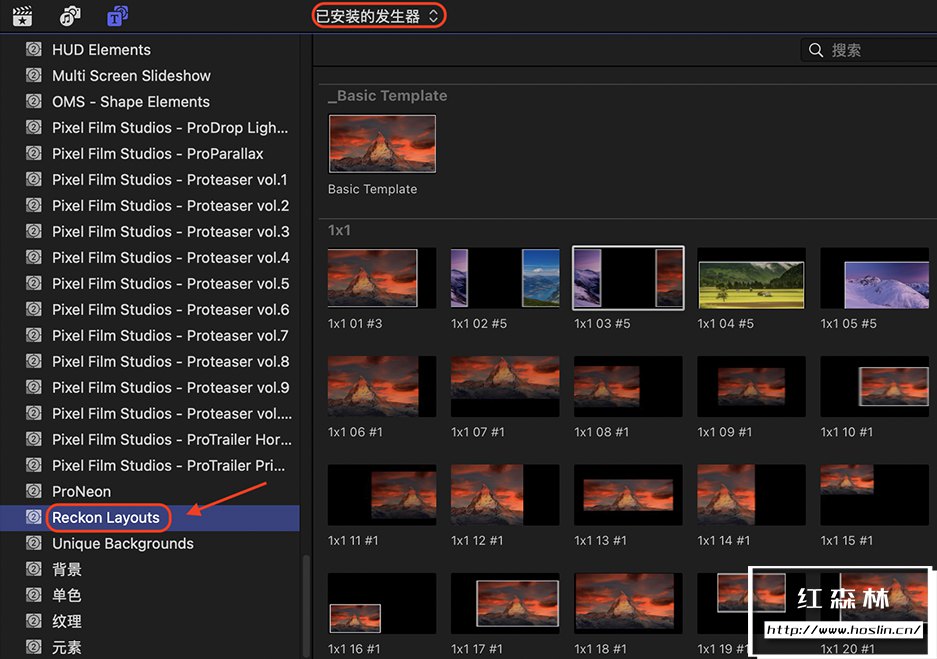Click generator icon beside 背景

tap(34, 569)
